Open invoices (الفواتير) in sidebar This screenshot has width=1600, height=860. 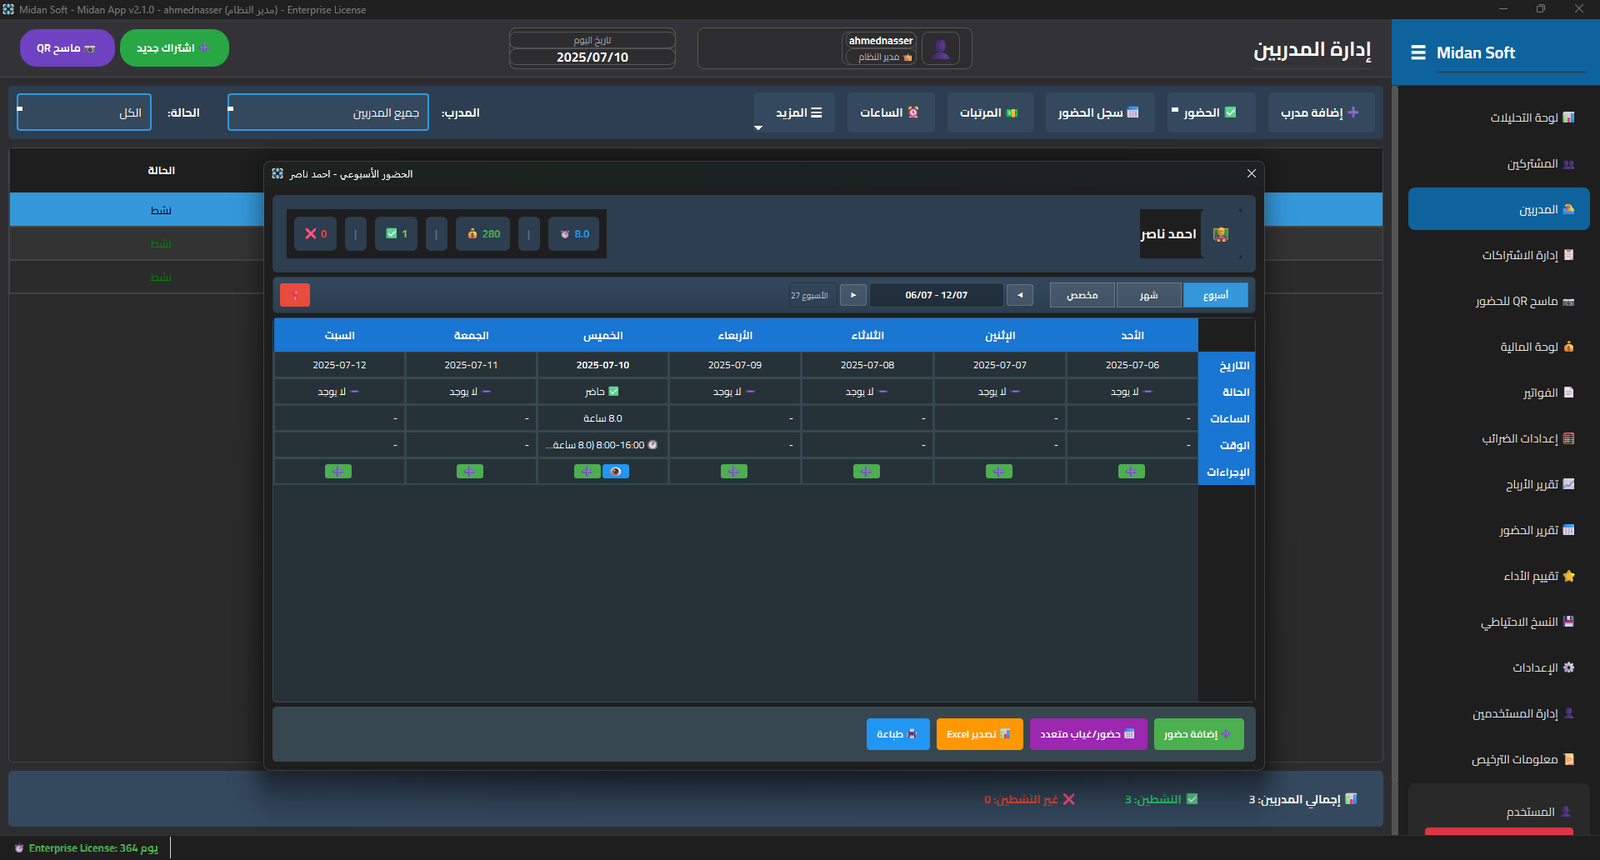pyautogui.click(x=1547, y=393)
